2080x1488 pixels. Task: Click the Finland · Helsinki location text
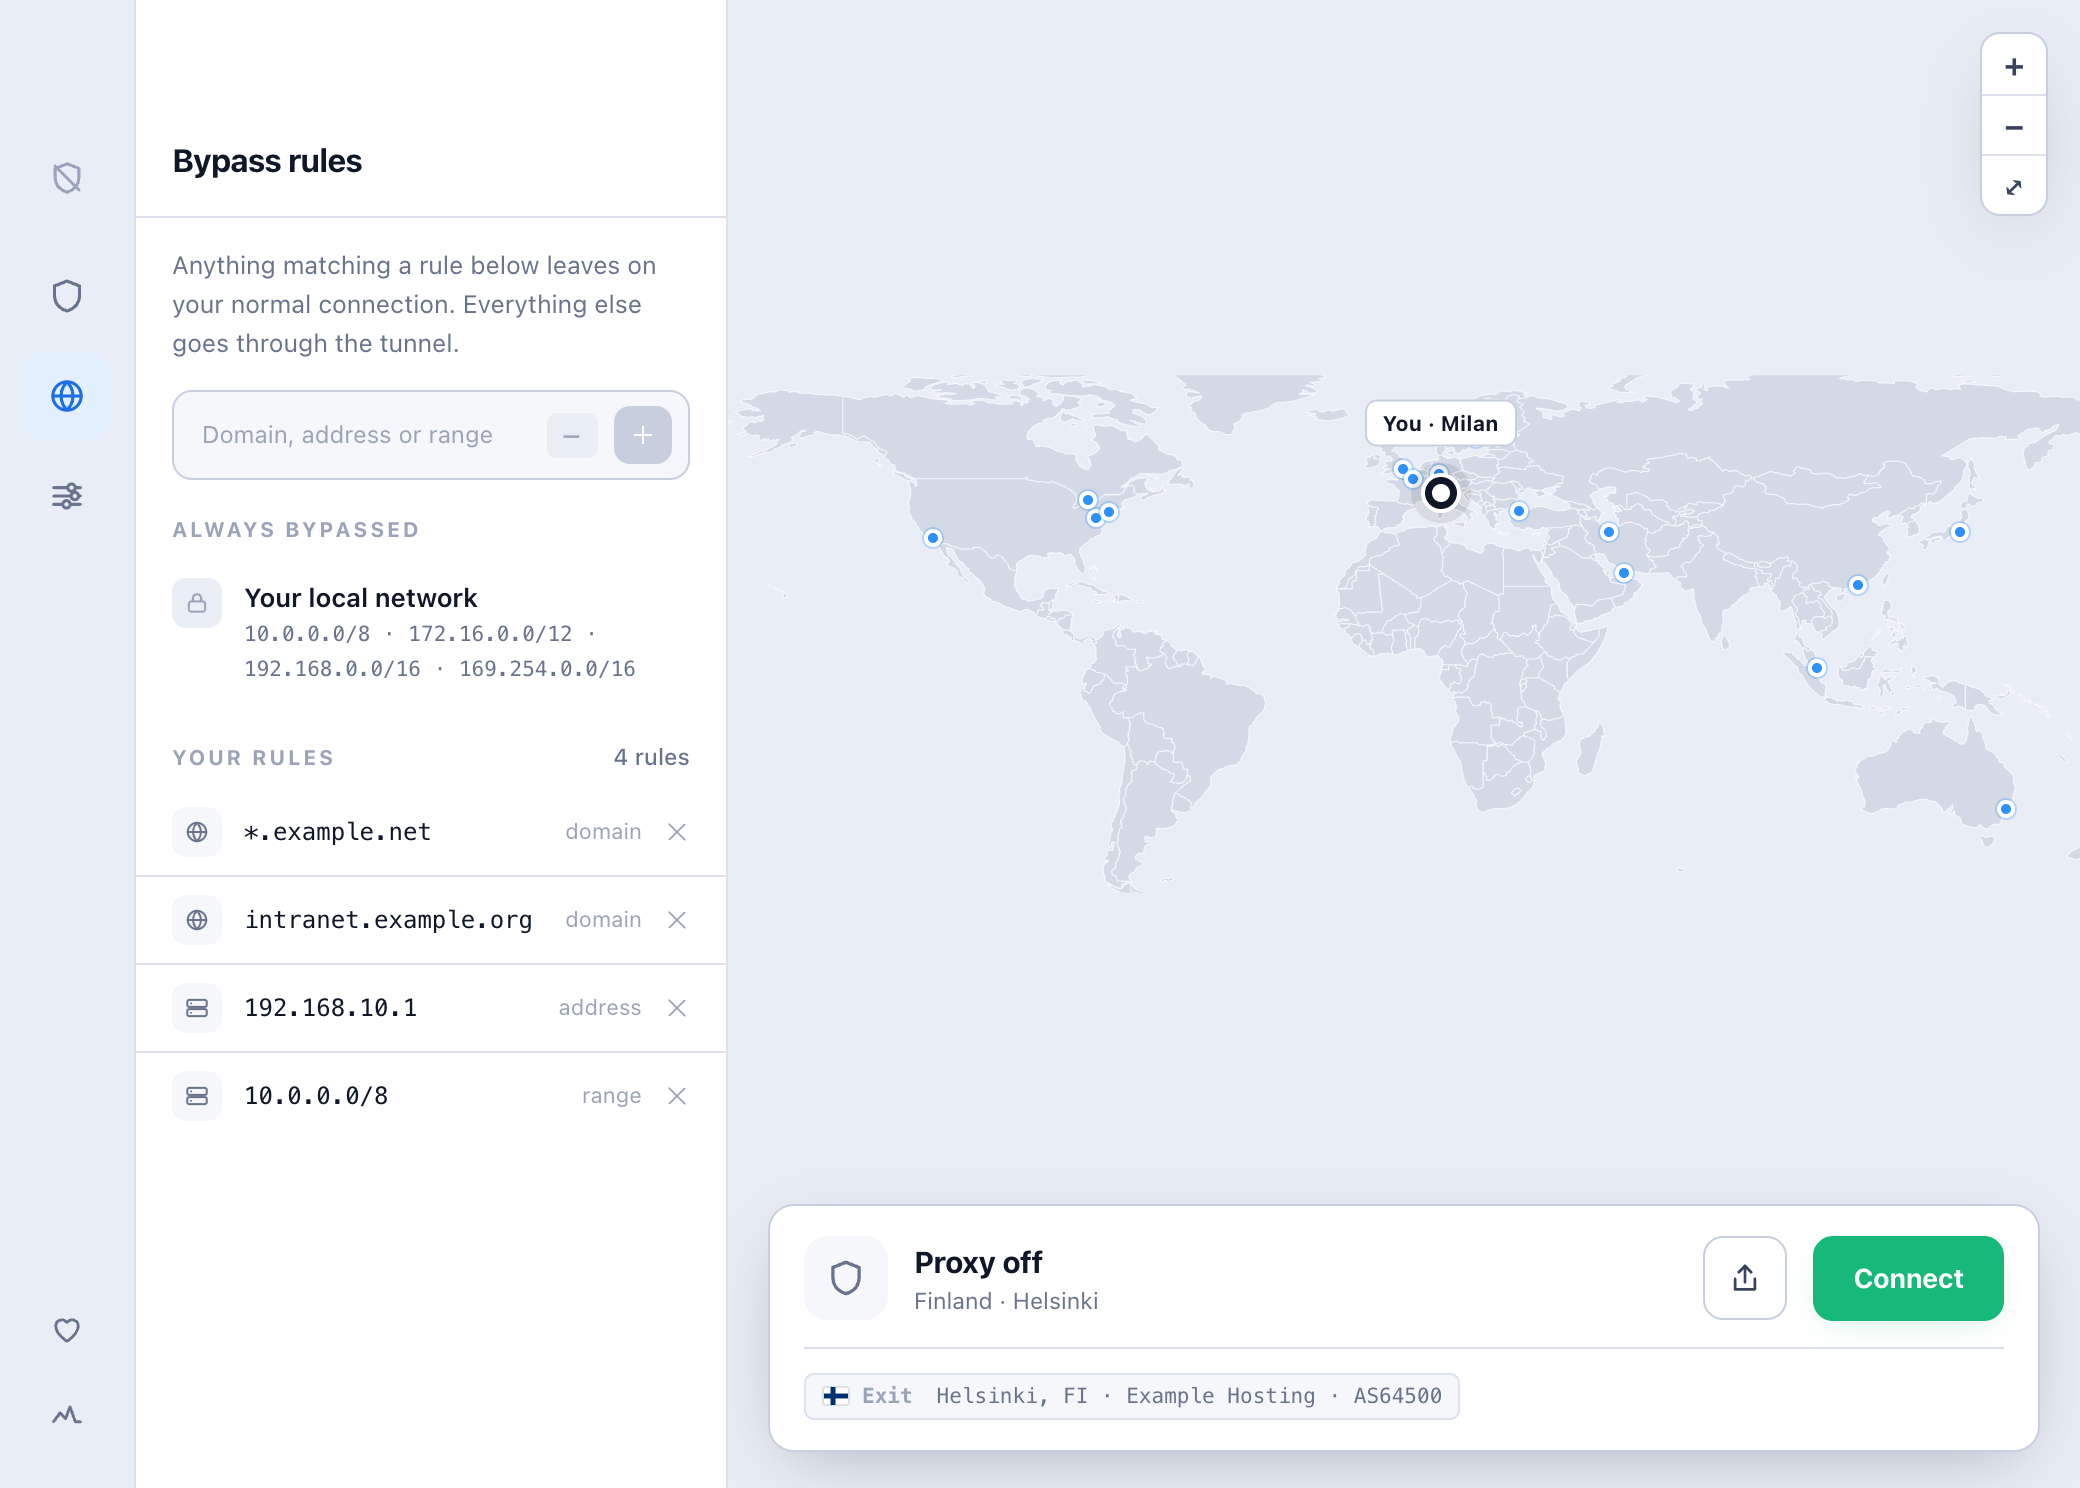coord(1006,1301)
